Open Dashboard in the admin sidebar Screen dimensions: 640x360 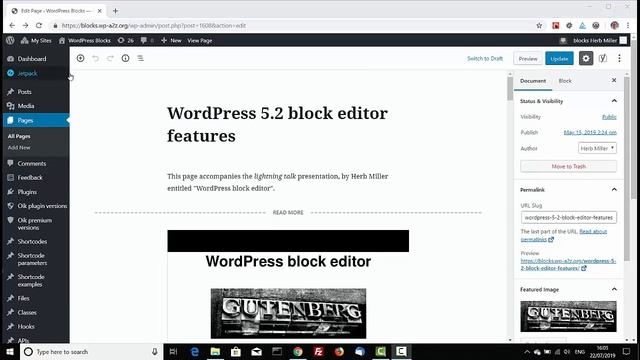[32, 59]
